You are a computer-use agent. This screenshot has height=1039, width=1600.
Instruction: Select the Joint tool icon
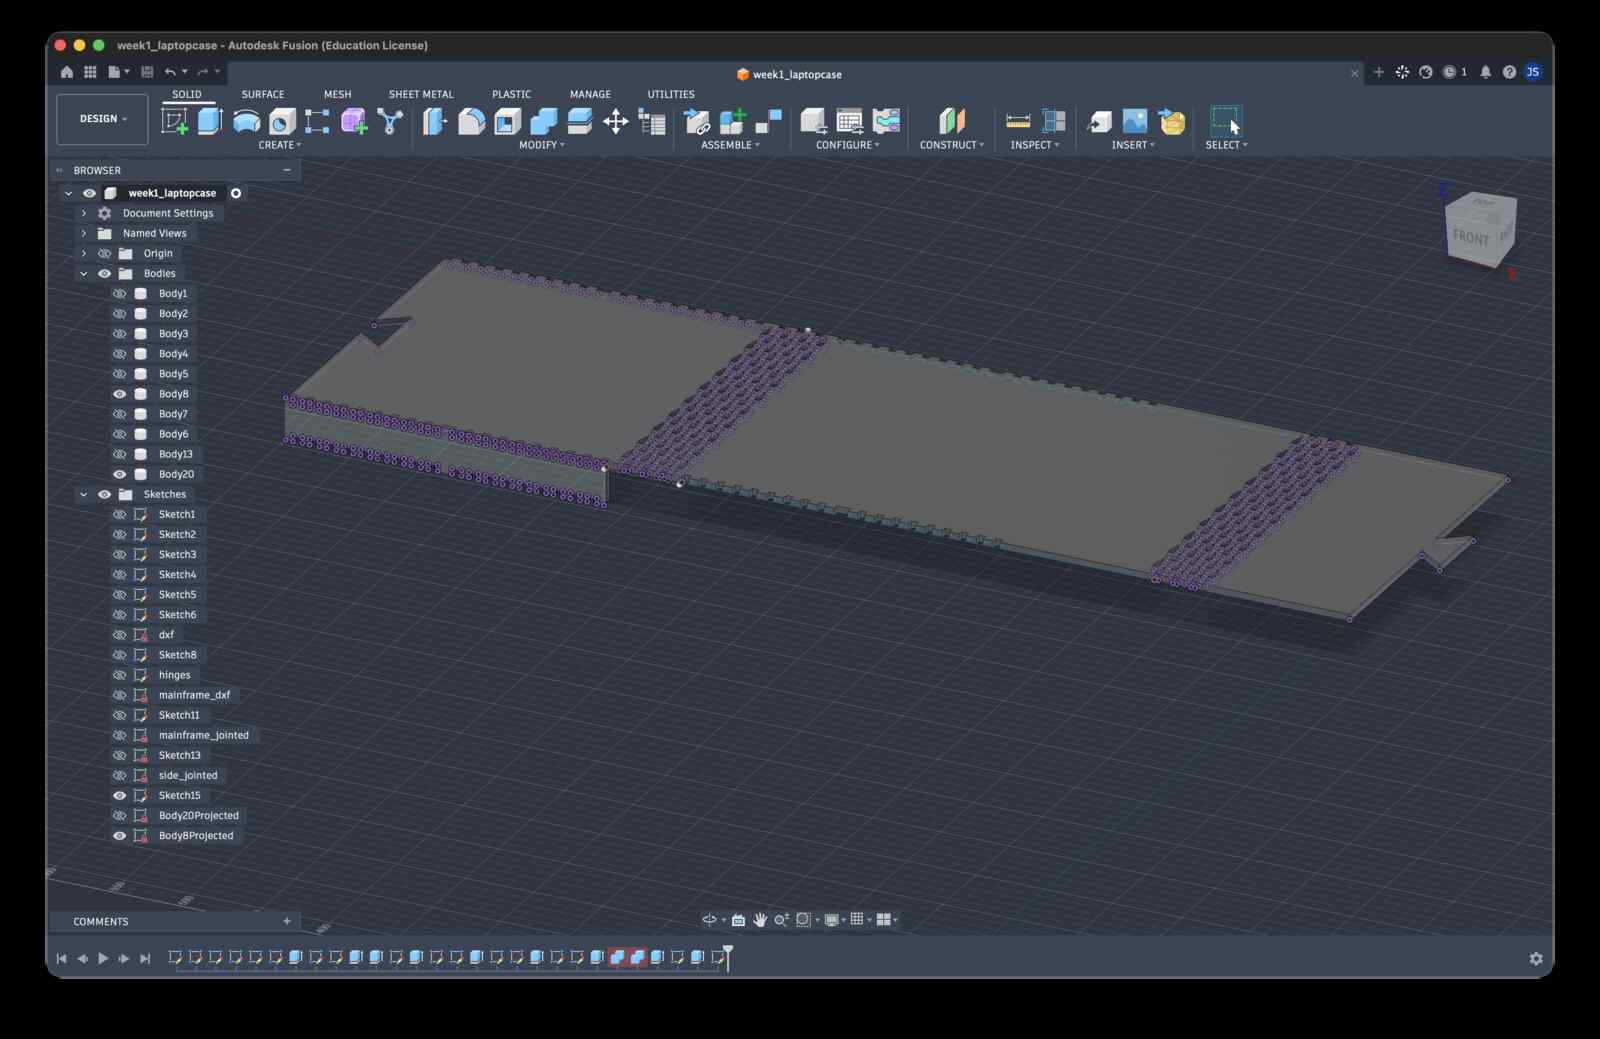point(768,121)
